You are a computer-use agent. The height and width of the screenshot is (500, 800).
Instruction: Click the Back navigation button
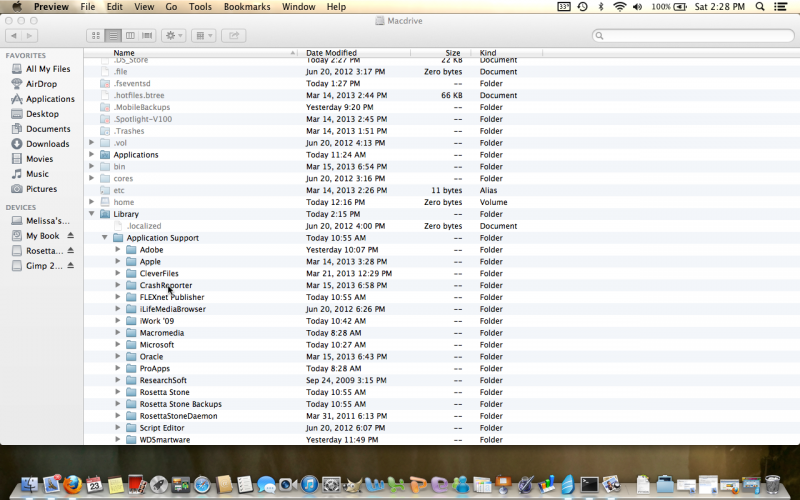(x=14, y=35)
